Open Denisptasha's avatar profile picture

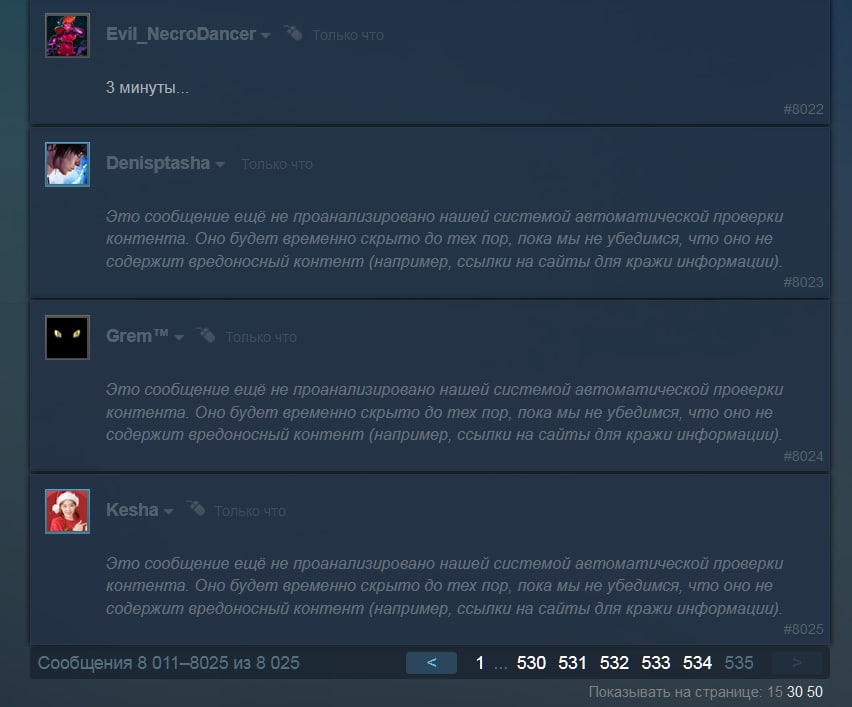coord(67,164)
